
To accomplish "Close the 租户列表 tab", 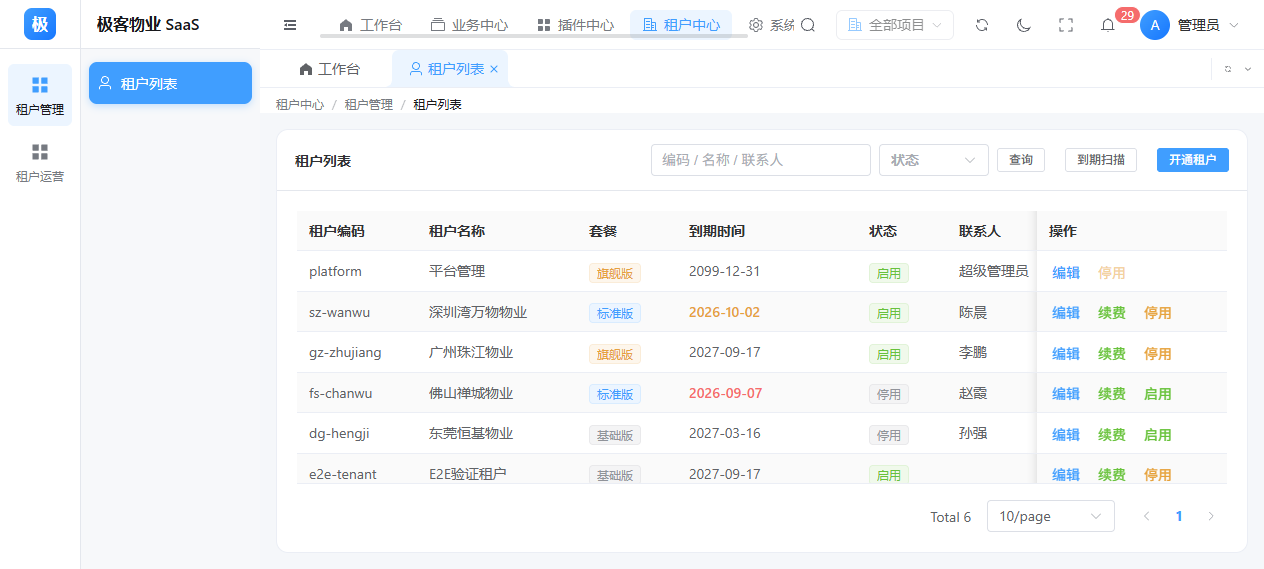I will pos(494,69).
